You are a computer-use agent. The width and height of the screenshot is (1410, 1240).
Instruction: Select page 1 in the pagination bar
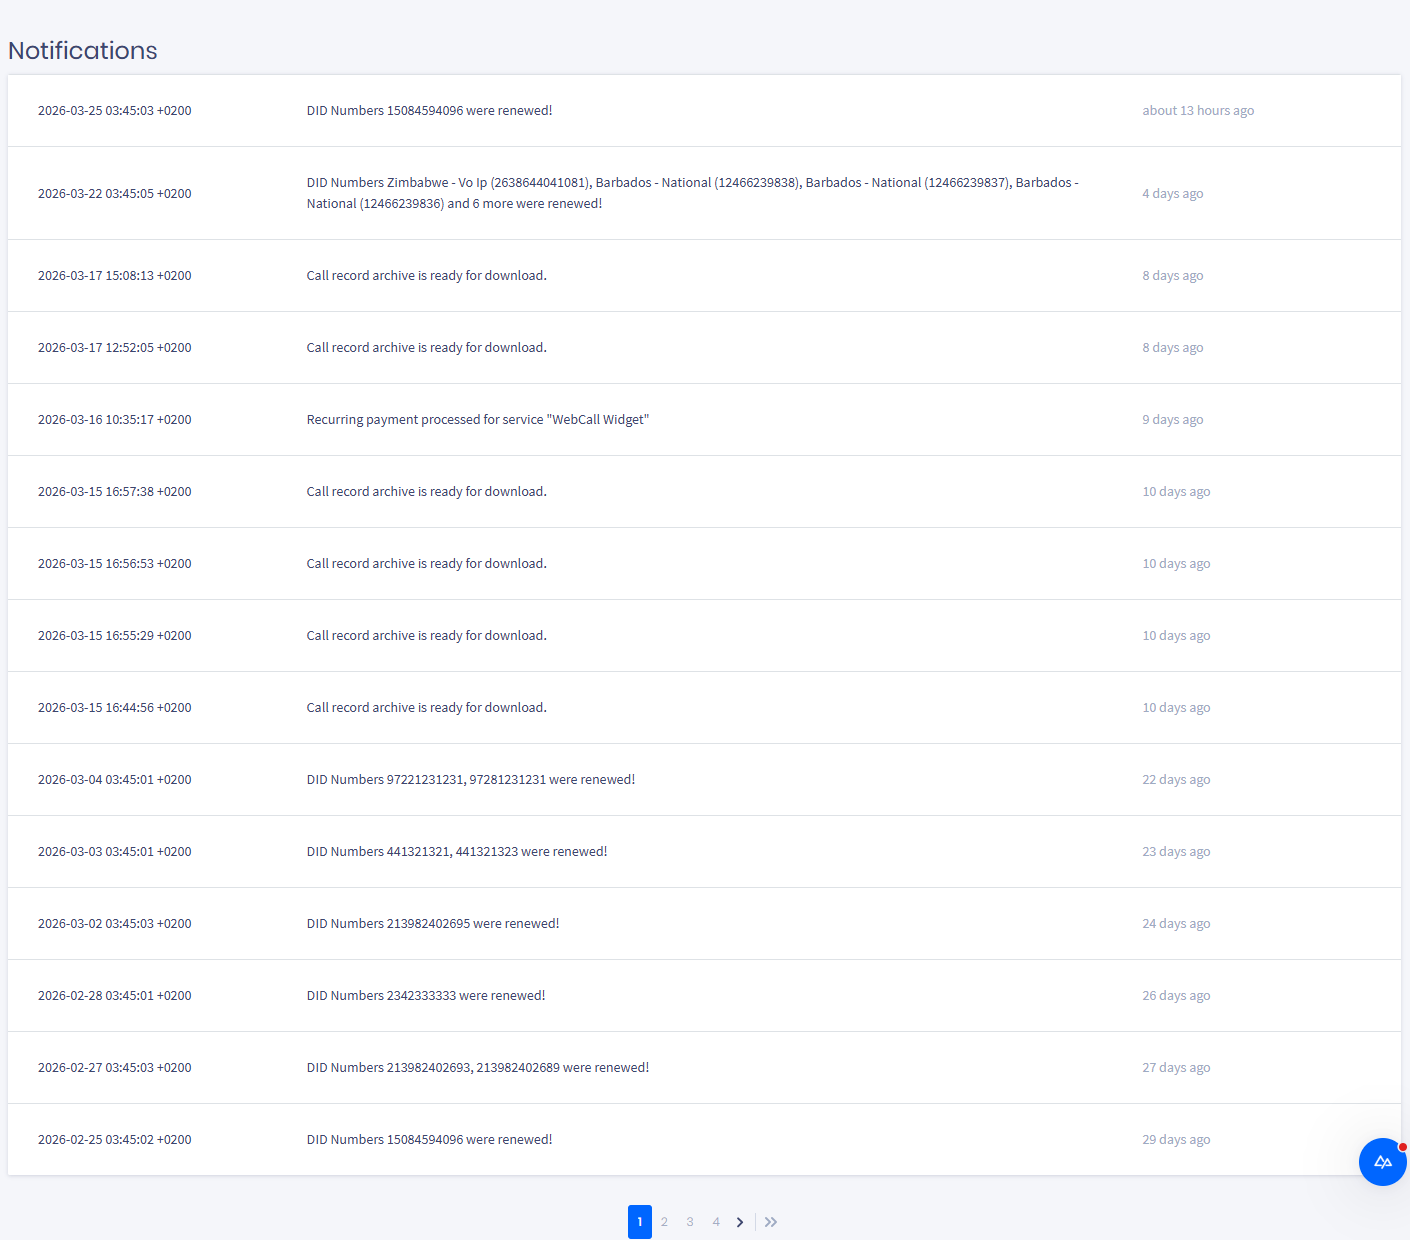pos(639,1221)
